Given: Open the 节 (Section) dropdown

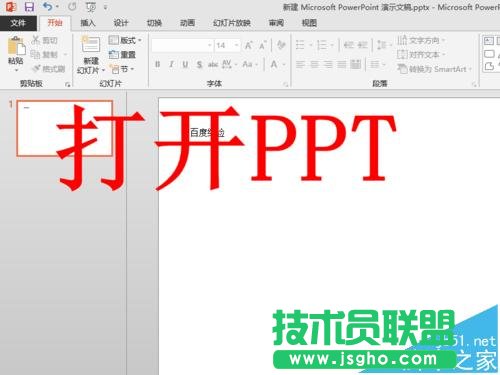Looking at the screenshot, I should tap(122, 69).
